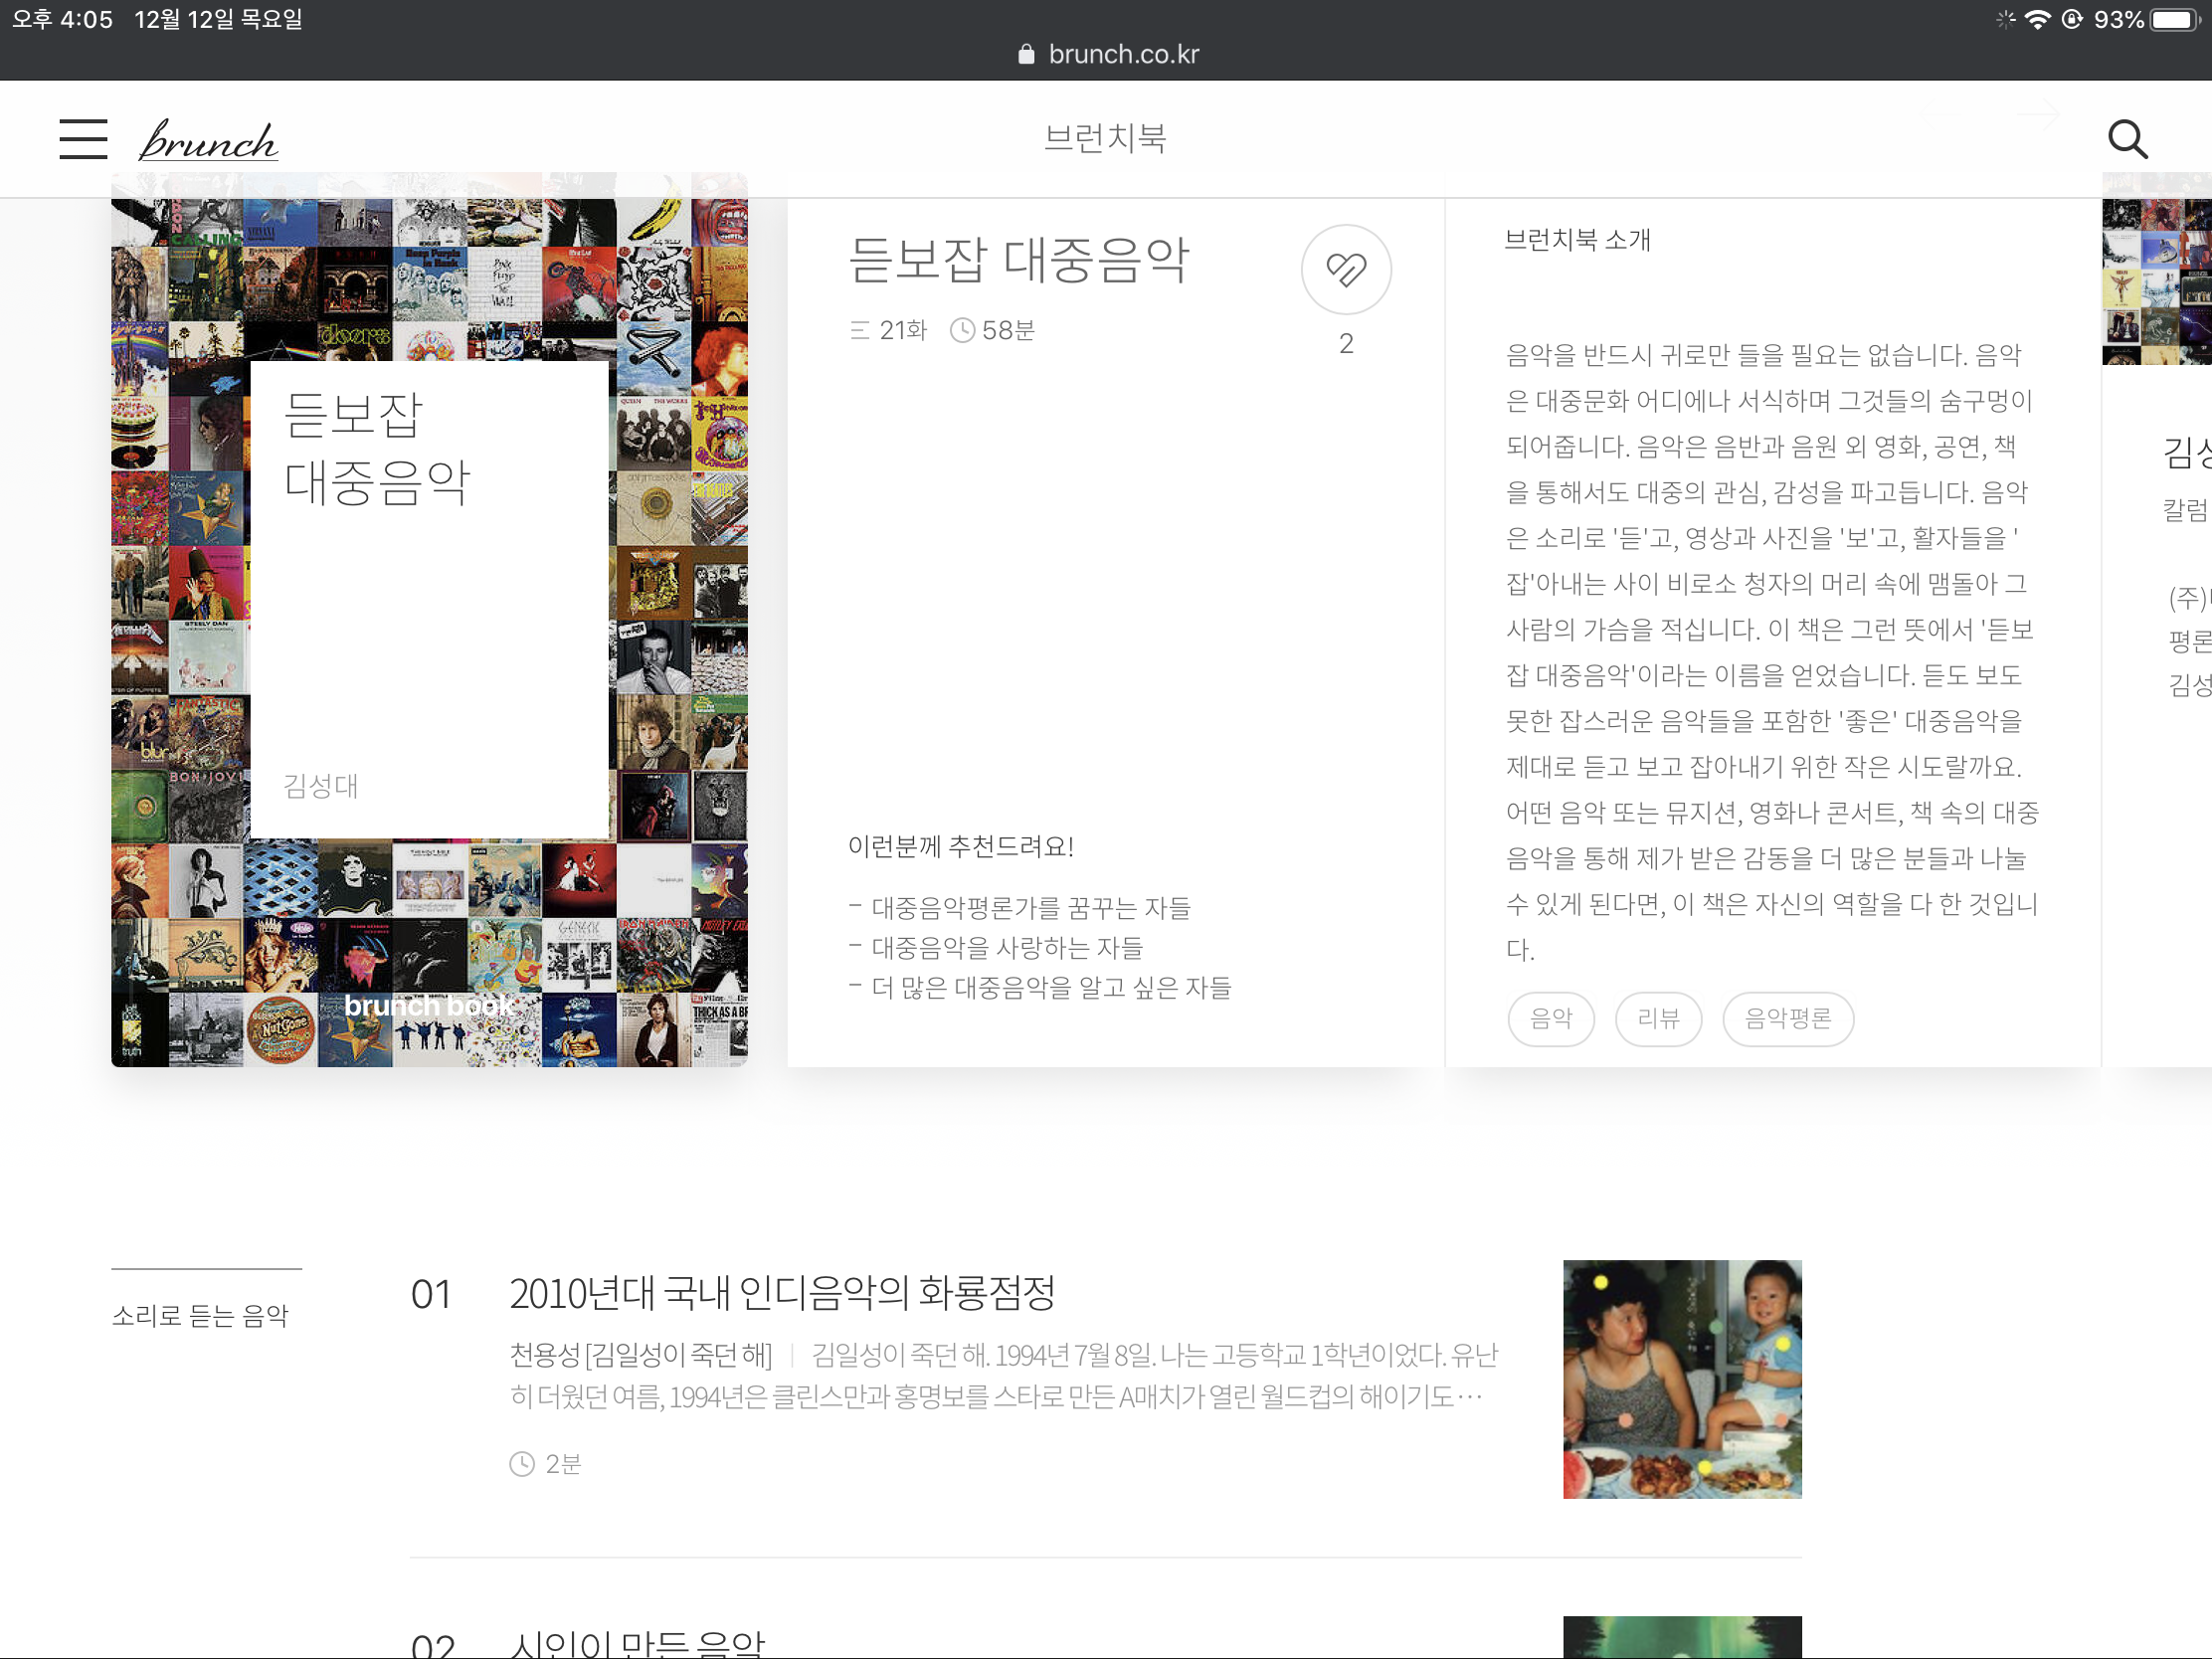
Task: Click the mother and baby article thumbnail
Action: coord(1681,1378)
